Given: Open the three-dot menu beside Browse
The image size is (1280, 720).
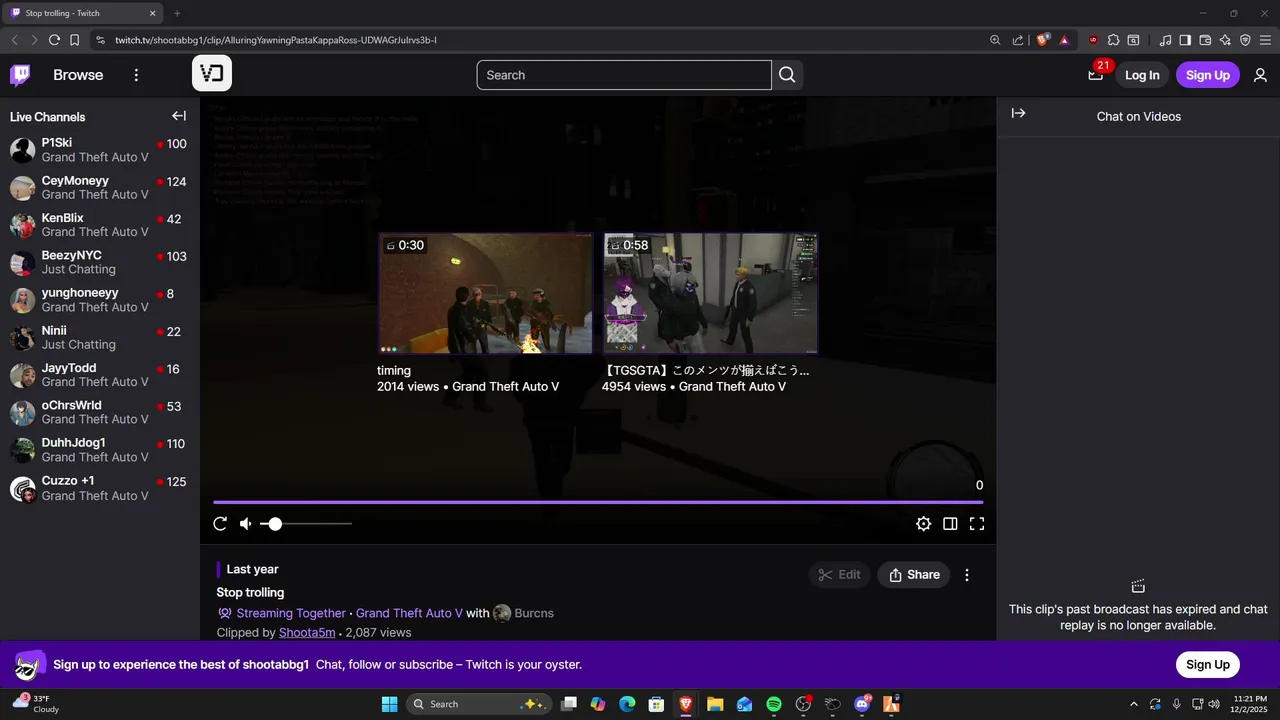Looking at the screenshot, I should 136,75.
